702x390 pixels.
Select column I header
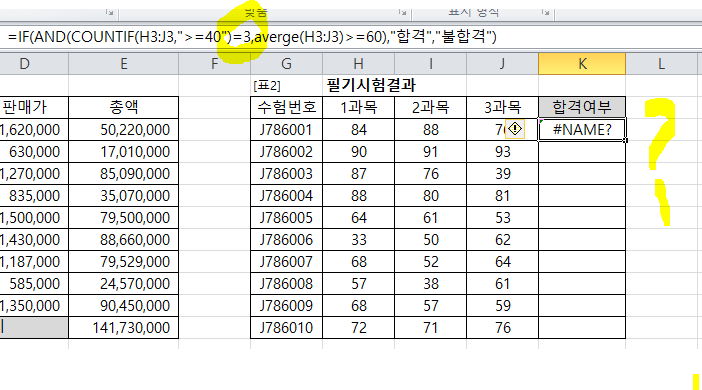430,64
